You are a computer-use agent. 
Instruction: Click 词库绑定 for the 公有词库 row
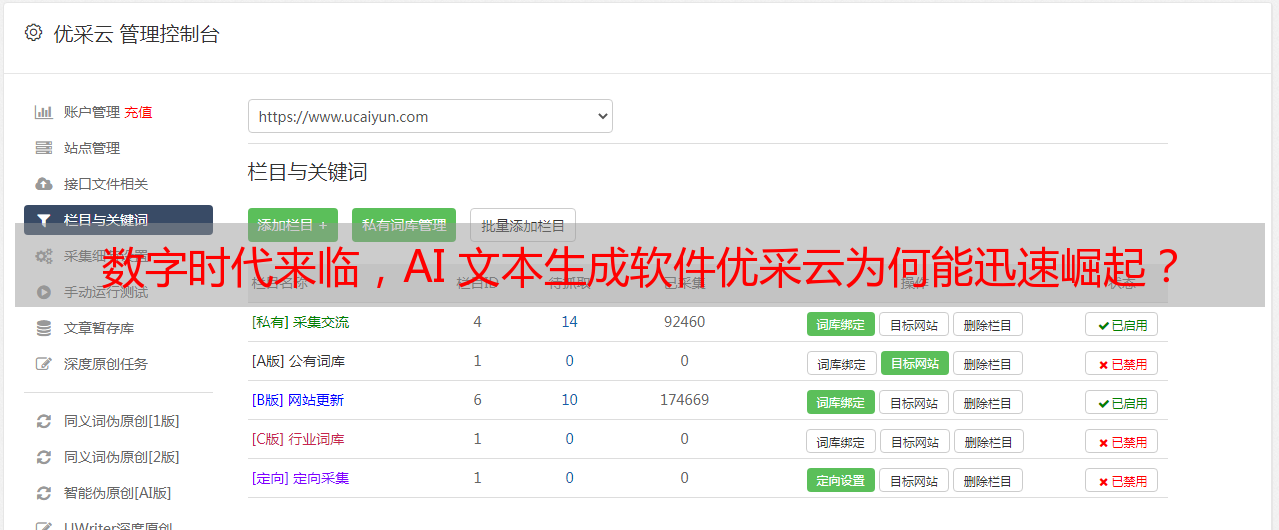pos(841,363)
